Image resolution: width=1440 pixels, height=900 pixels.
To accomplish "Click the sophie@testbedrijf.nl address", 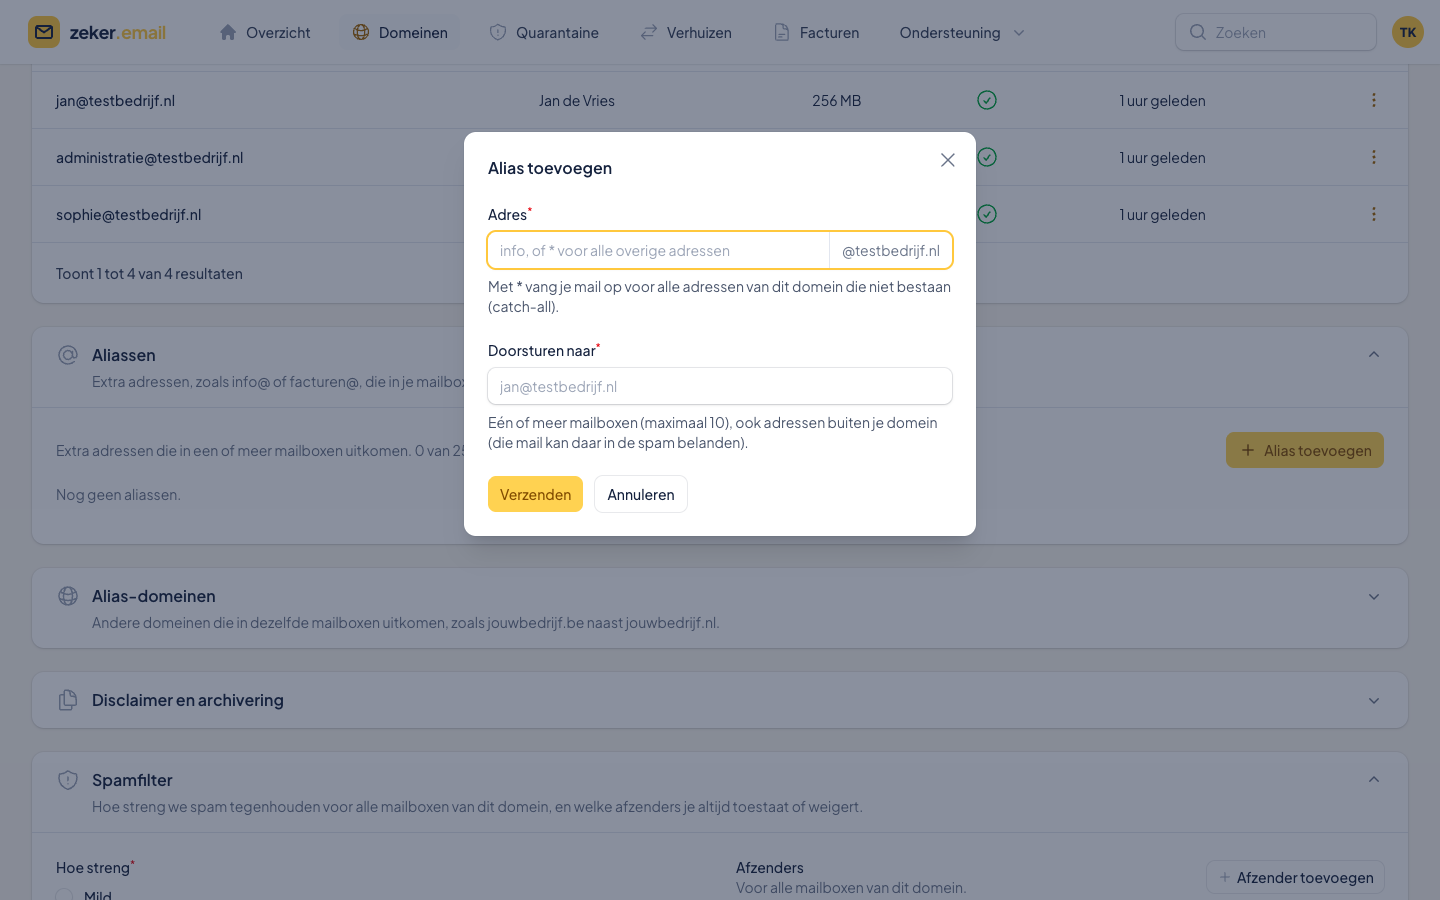I will (x=128, y=214).
